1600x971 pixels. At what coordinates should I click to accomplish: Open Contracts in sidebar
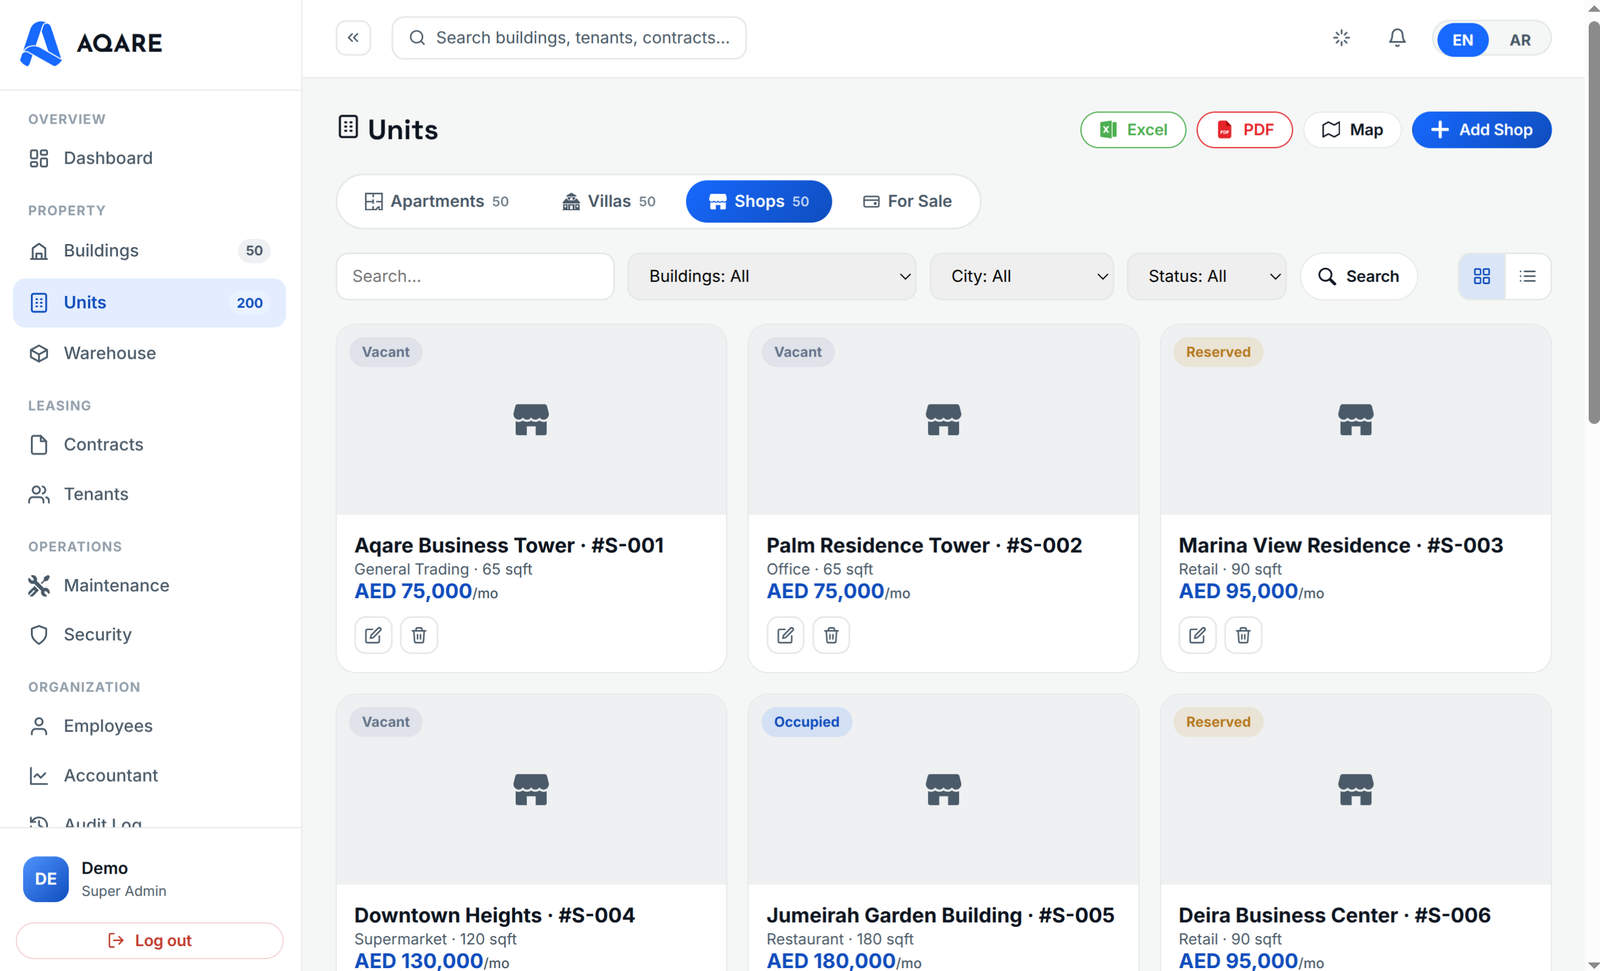point(149,444)
